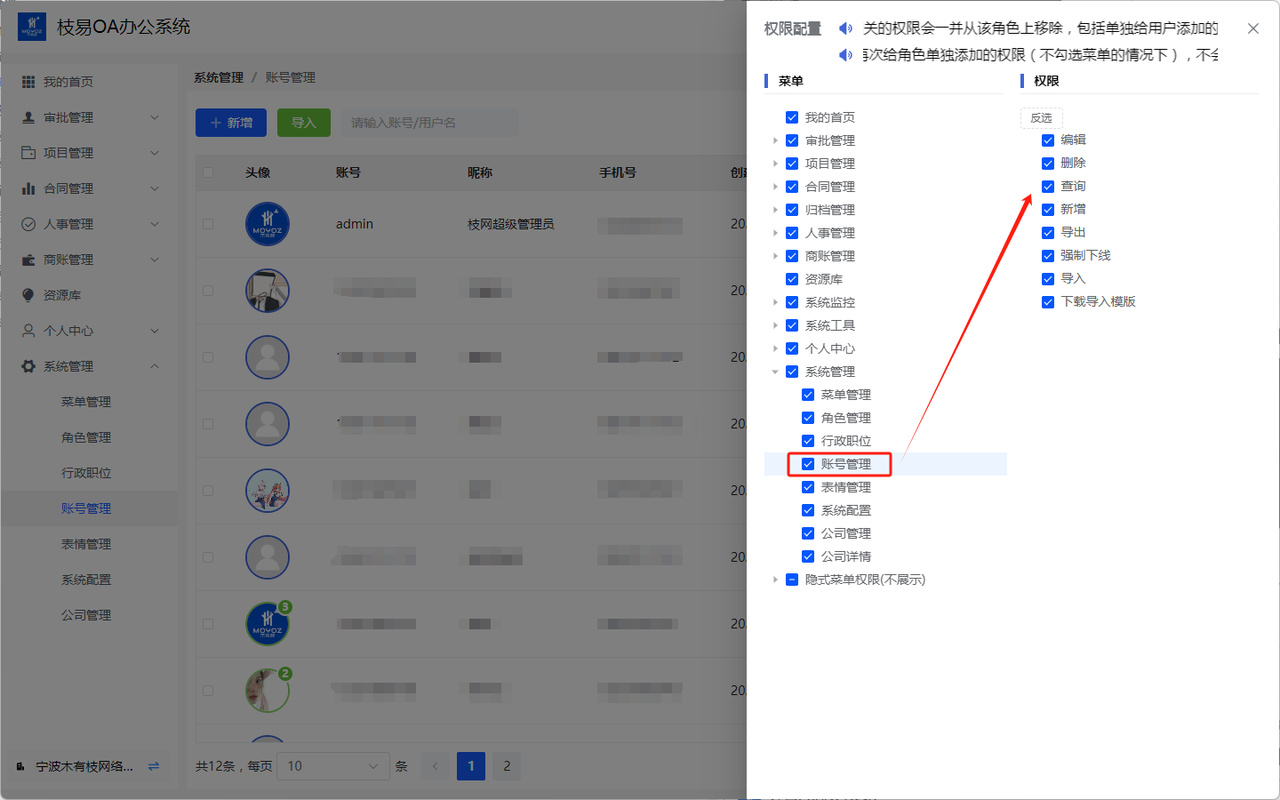Image resolution: width=1280 pixels, height=800 pixels.
Task: Uncheck the 删除 permission checkbox
Action: [1048, 163]
